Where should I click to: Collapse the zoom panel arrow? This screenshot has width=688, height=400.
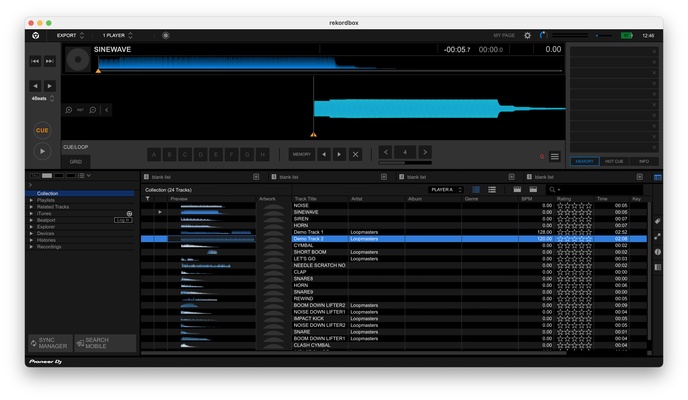pyautogui.click(x=107, y=110)
